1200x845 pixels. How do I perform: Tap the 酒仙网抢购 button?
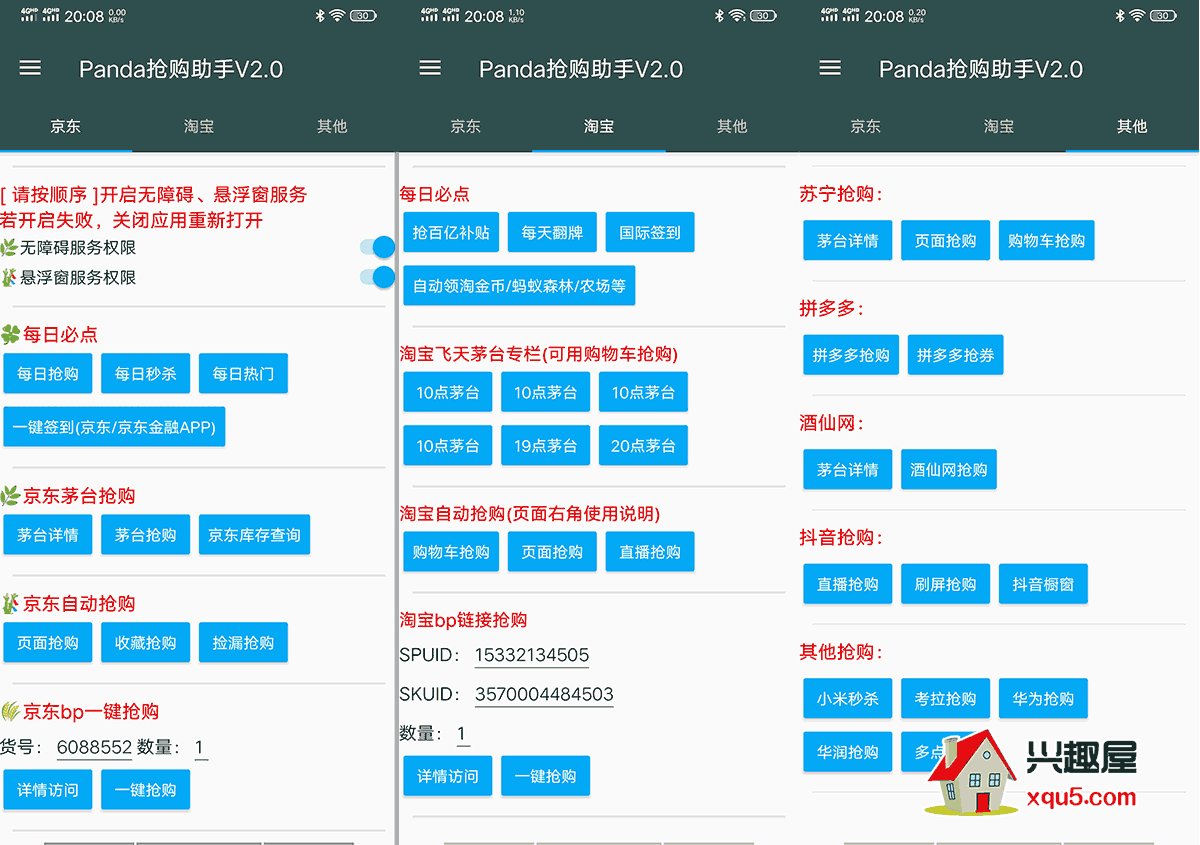point(949,470)
